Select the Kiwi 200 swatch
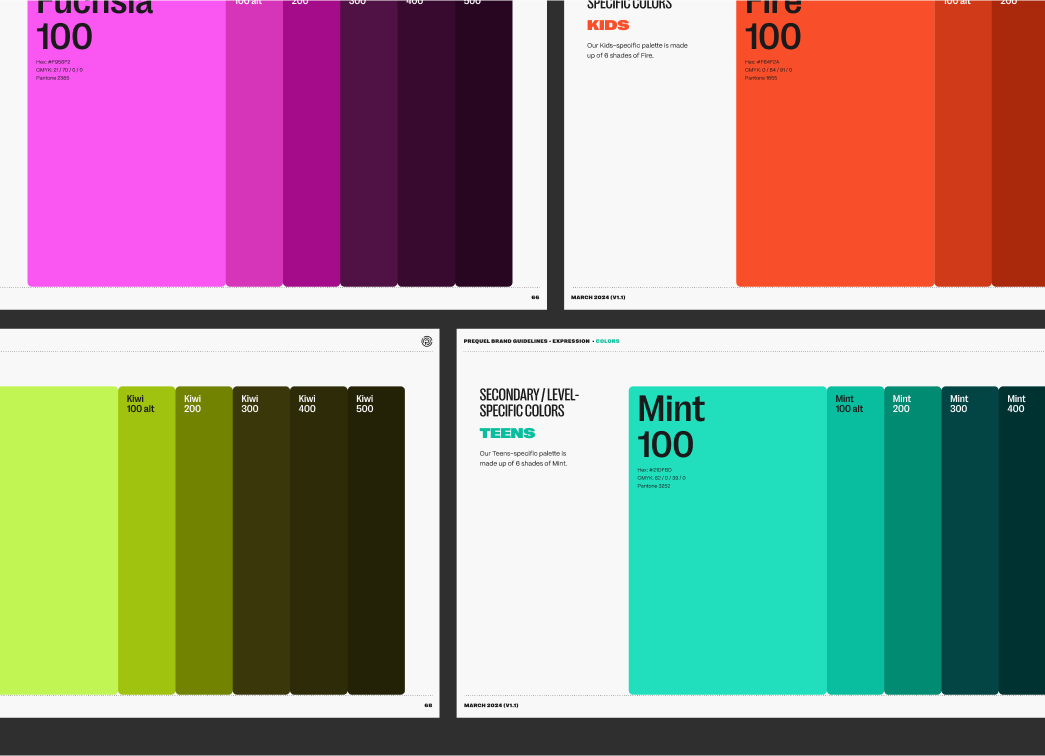 point(204,541)
